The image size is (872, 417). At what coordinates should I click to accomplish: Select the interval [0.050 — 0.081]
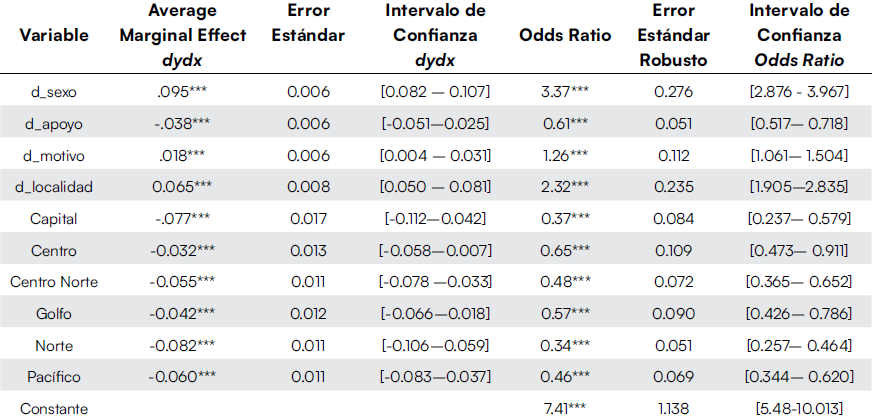pos(434,187)
